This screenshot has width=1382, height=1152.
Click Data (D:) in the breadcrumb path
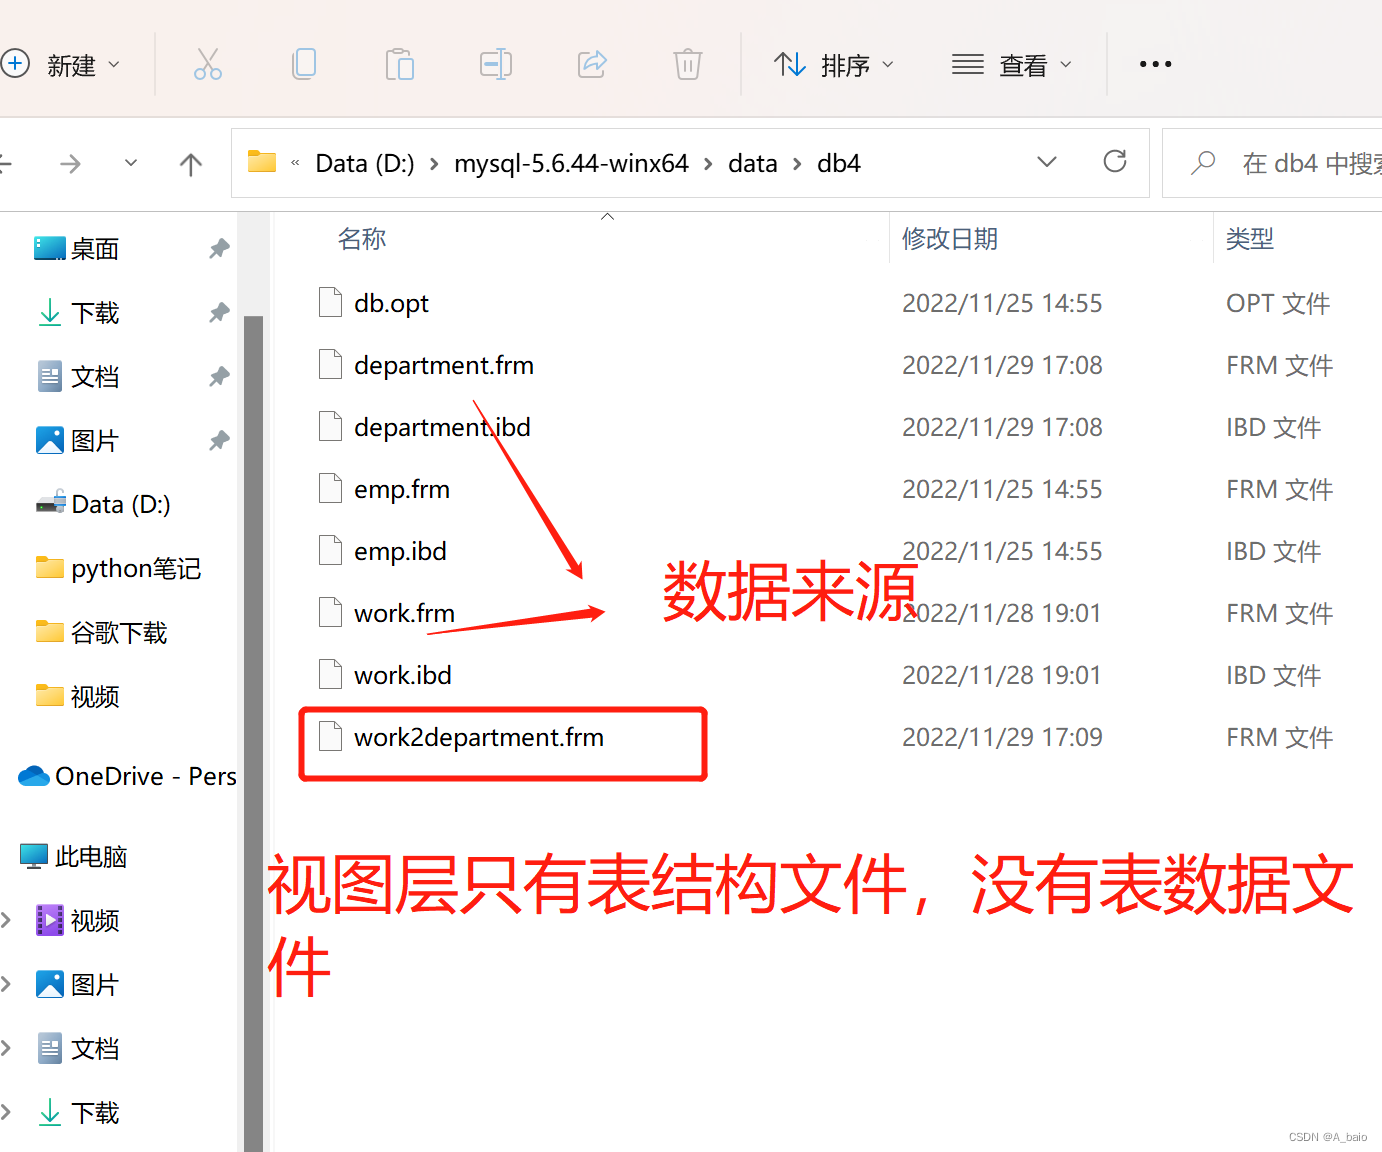pos(364,163)
